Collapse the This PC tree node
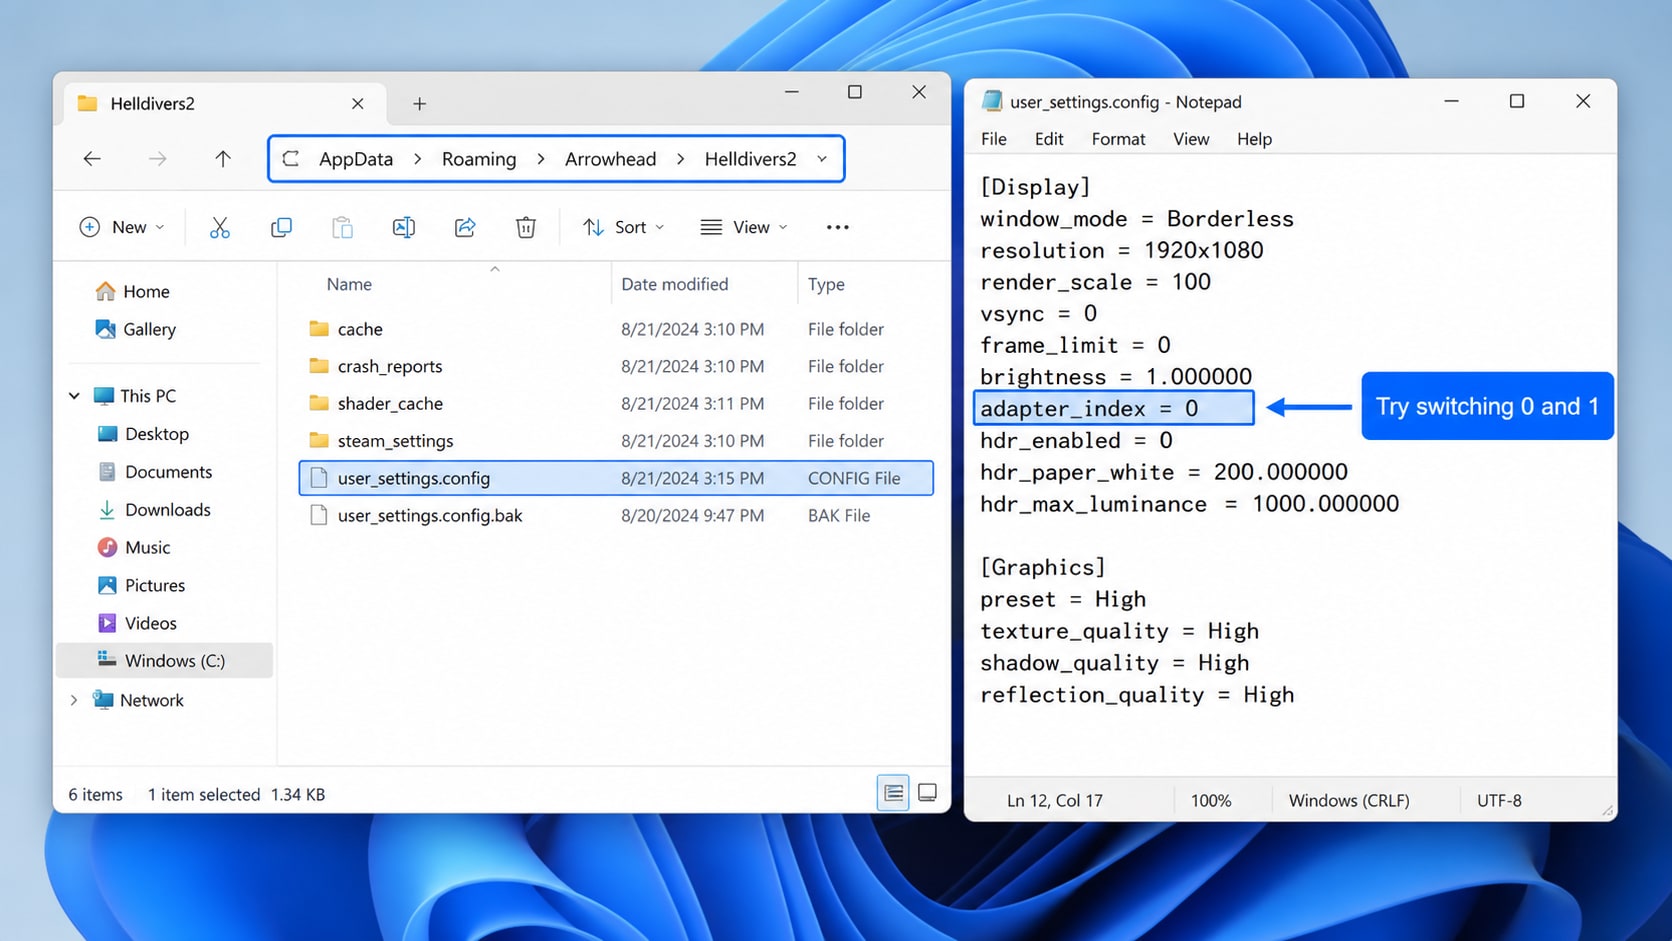 74,396
